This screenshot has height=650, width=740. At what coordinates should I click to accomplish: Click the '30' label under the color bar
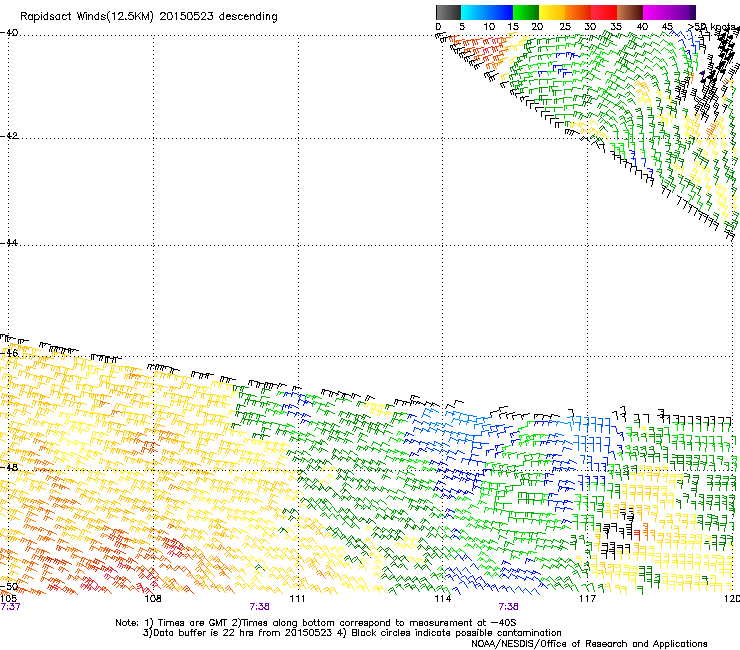[x=590, y=26]
